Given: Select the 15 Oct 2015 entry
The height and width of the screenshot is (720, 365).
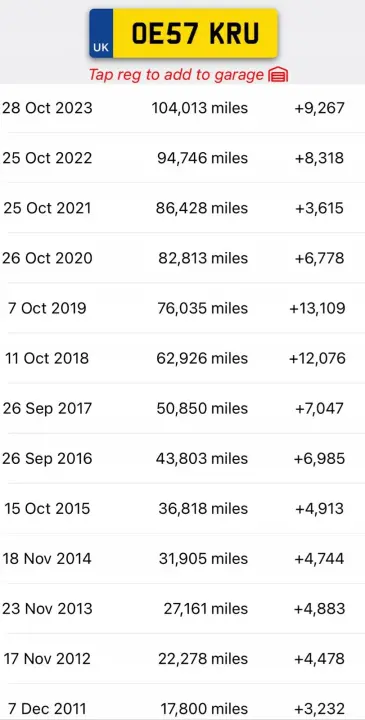Looking at the screenshot, I should pos(183,508).
